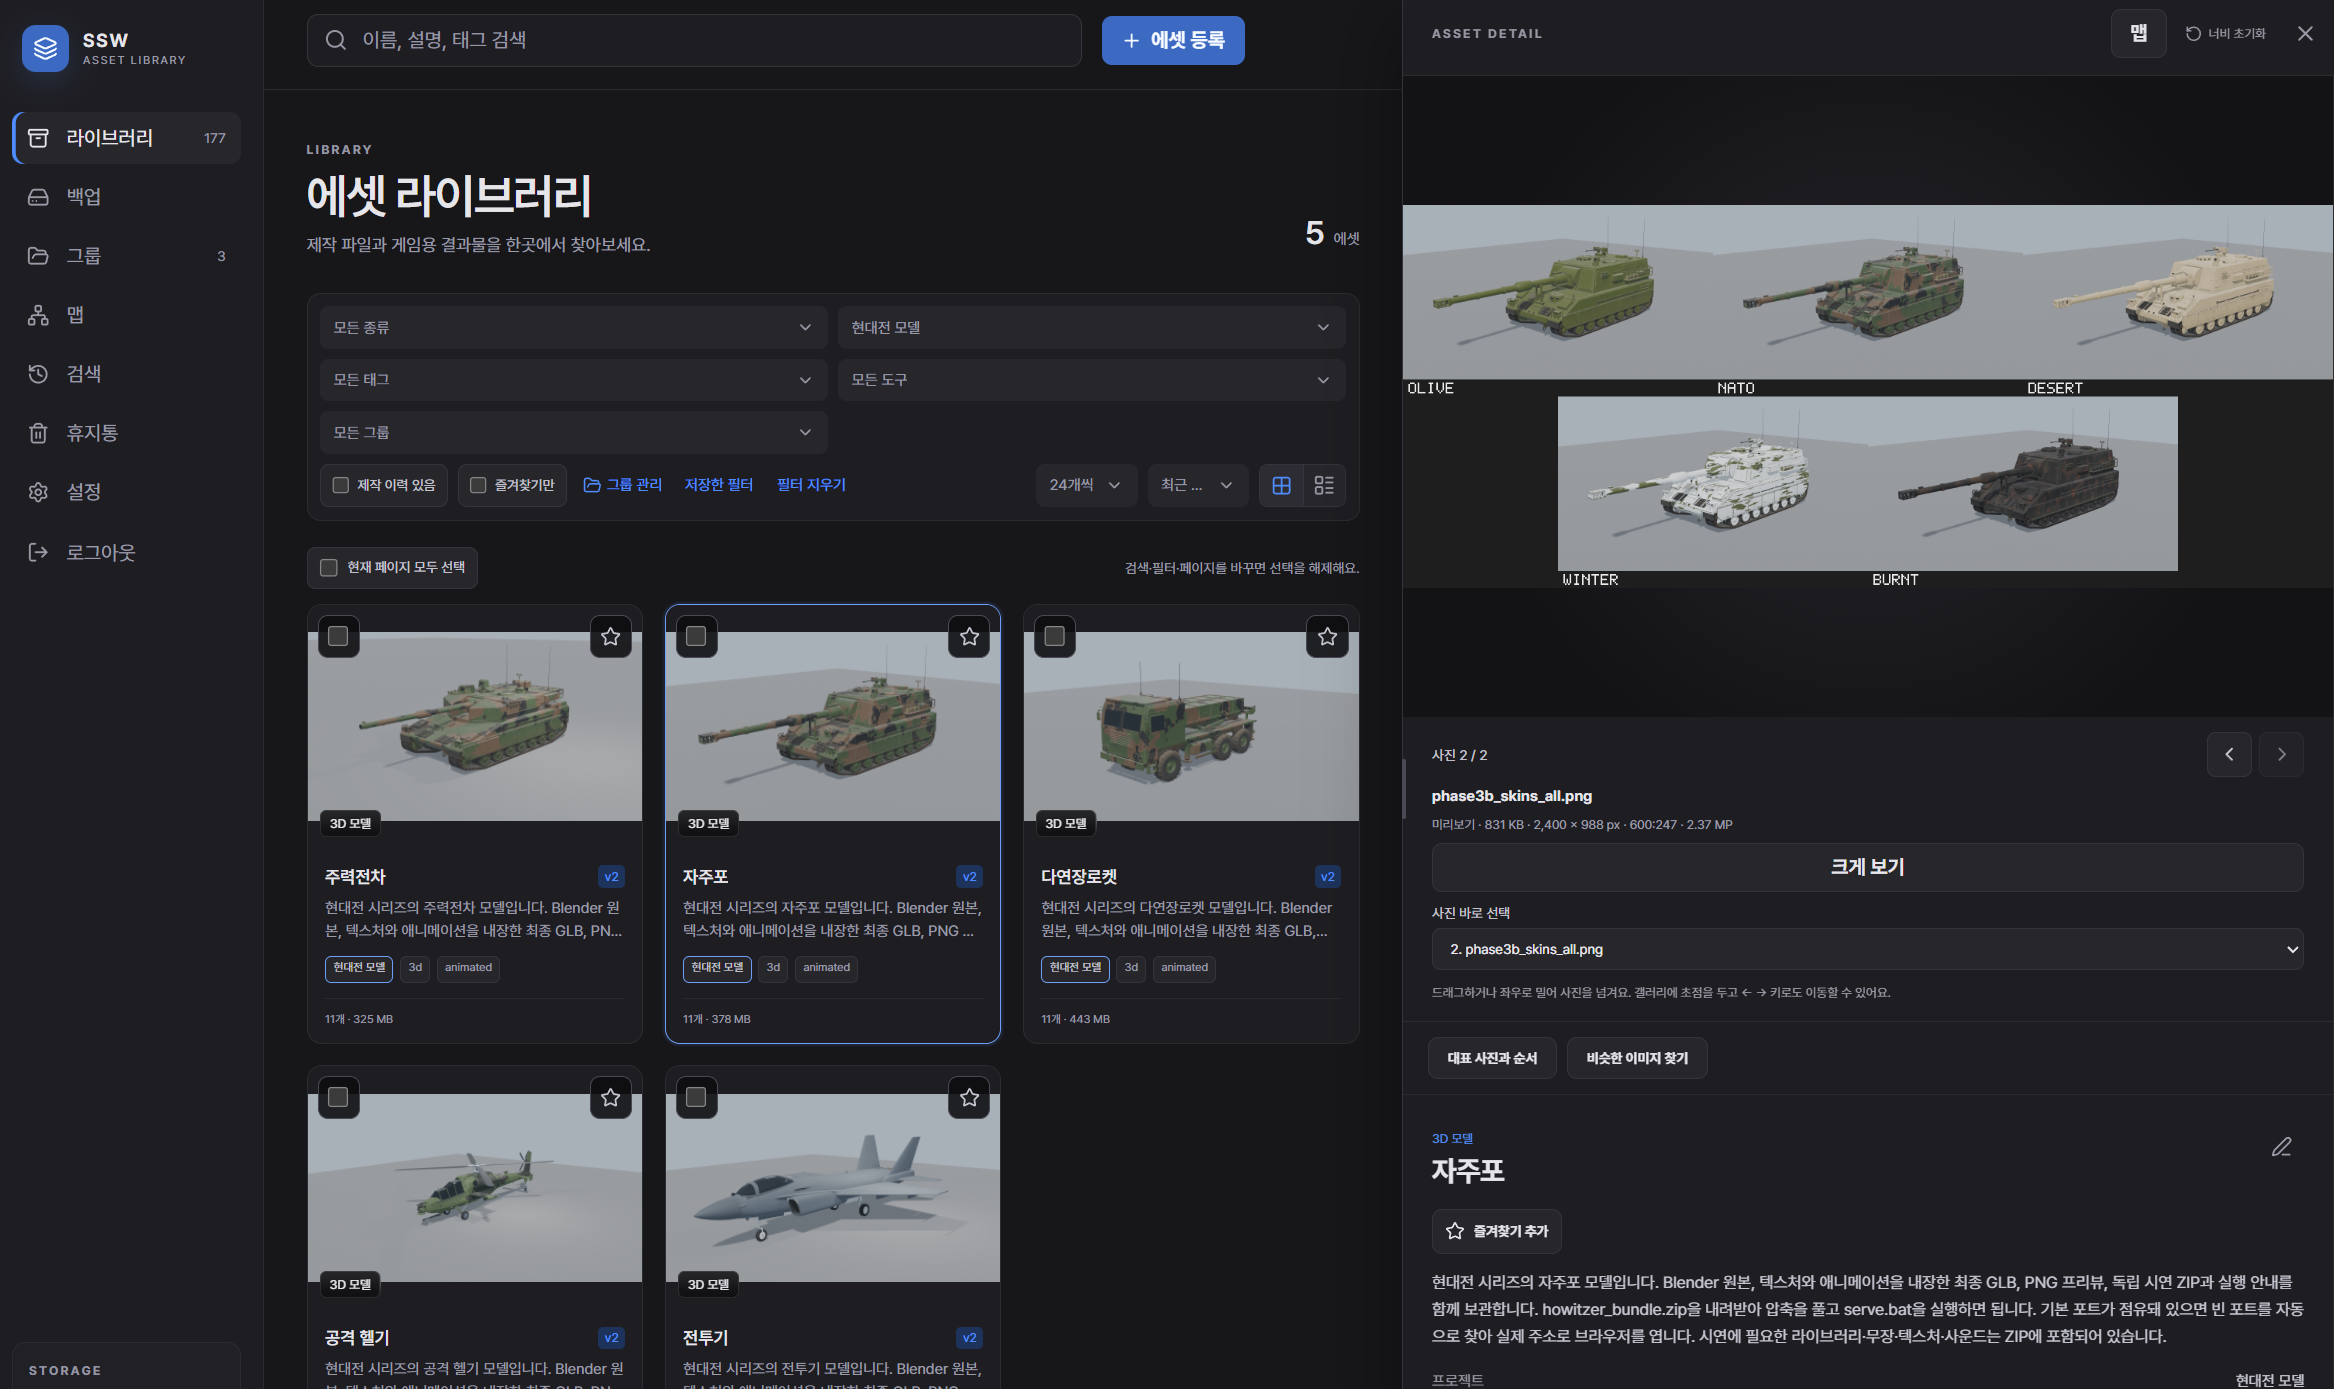Click 즐겨찾기 추가 button

point(1497,1231)
